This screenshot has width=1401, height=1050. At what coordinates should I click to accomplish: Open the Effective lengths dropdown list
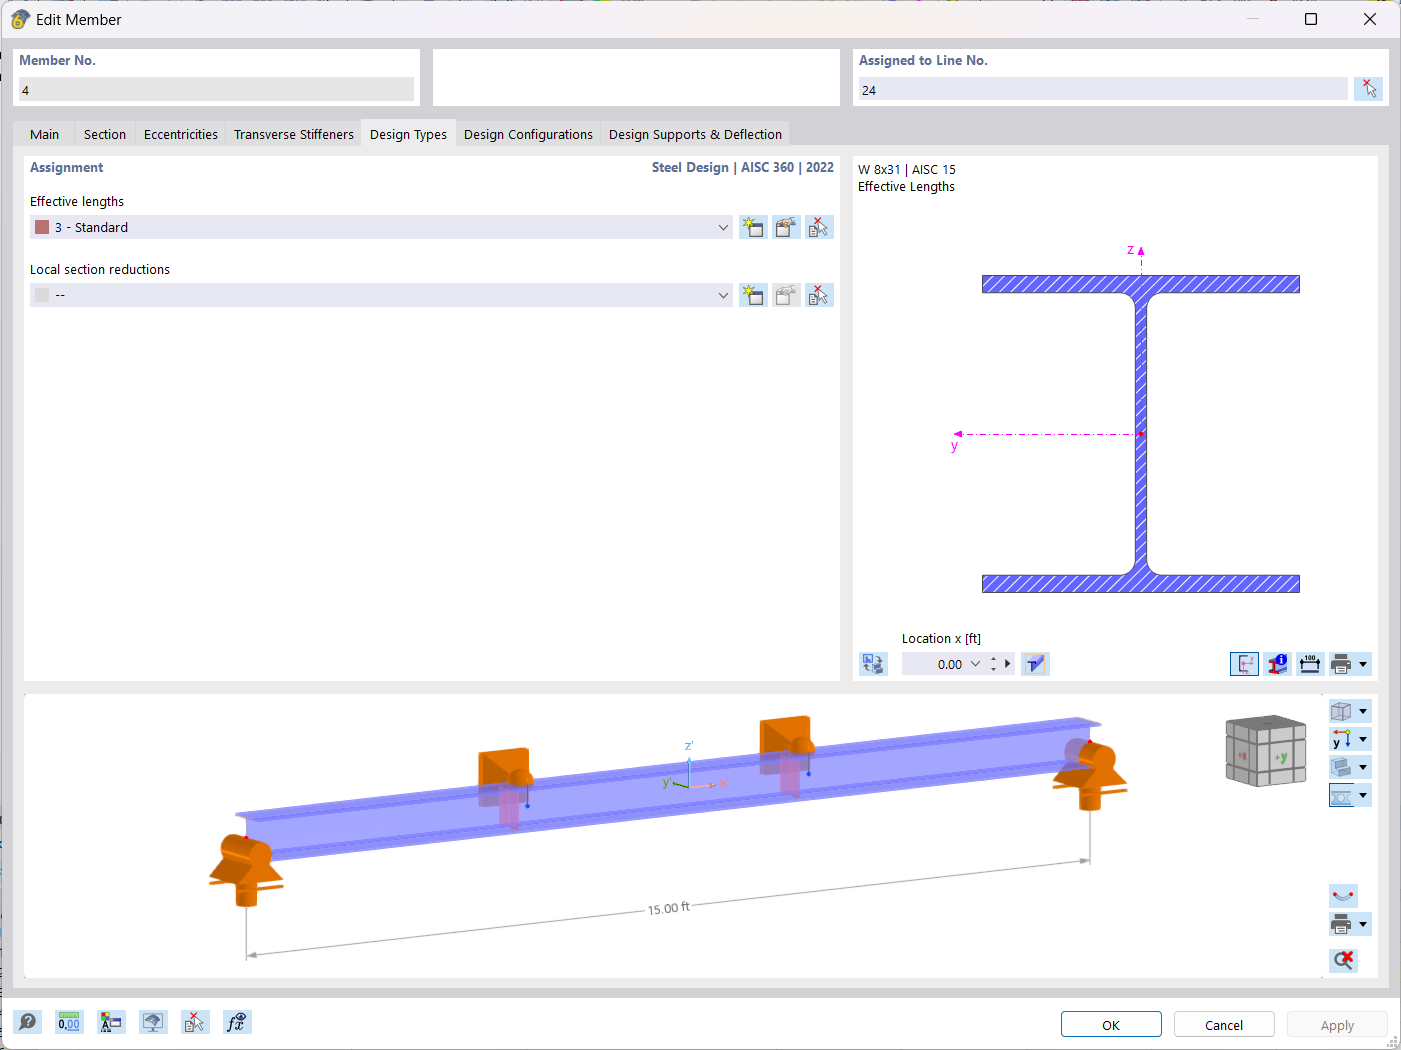tap(723, 227)
